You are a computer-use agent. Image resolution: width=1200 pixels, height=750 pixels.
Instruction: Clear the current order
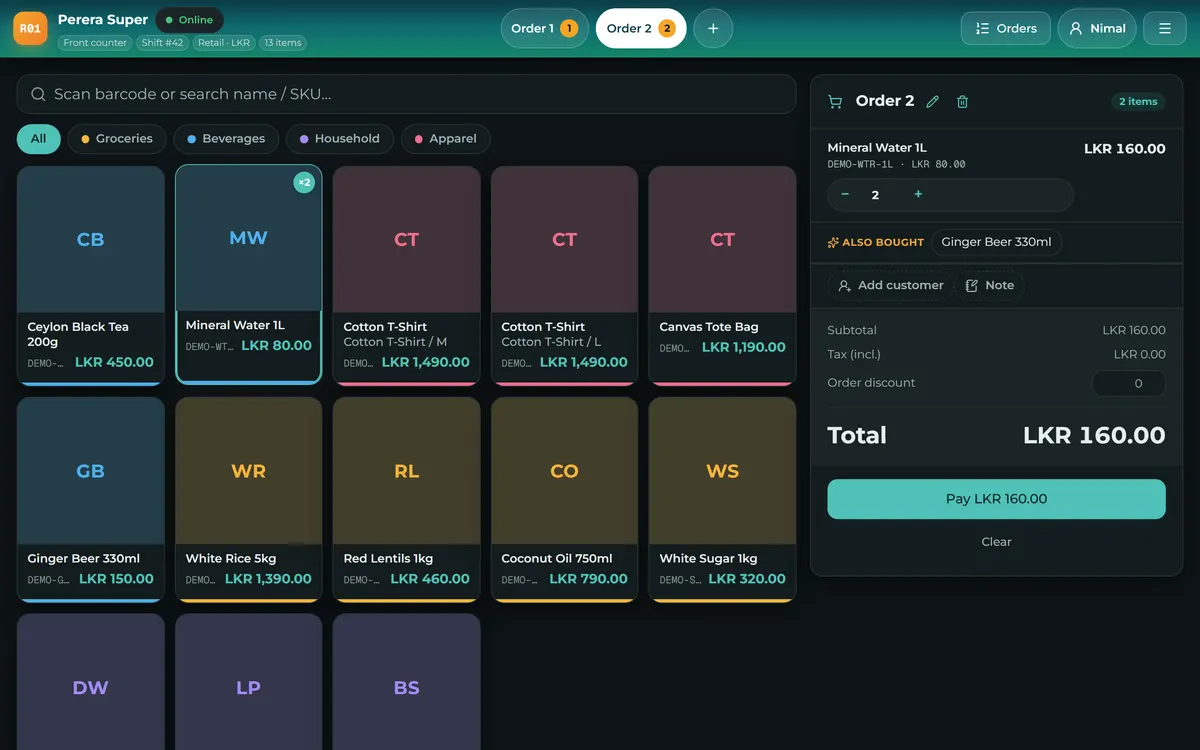pyautogui.click(x=996, y=542)
